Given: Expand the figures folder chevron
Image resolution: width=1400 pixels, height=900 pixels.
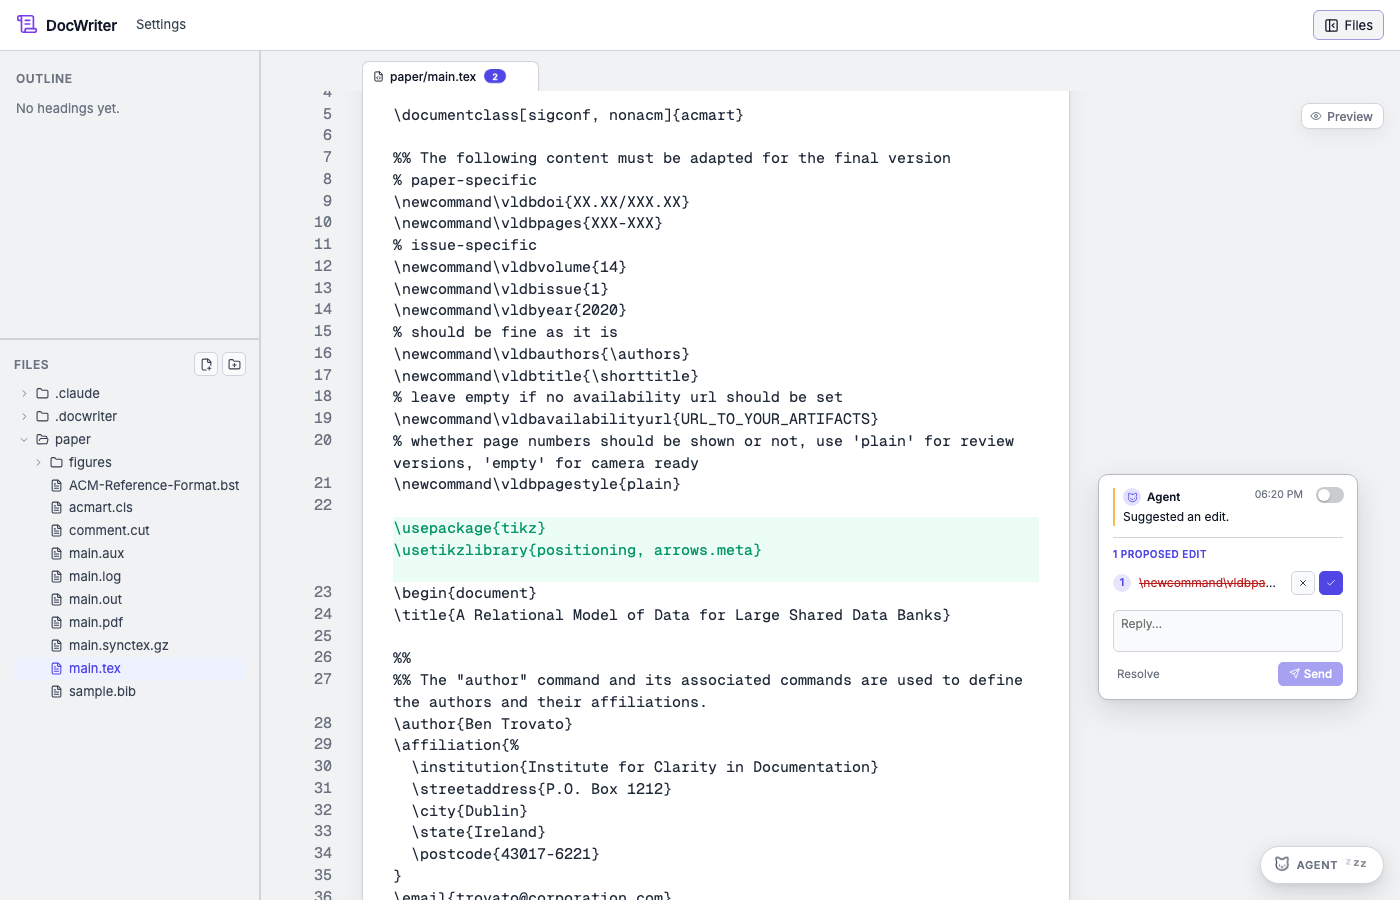Looking at the screenshot, I should click(38, 462).
